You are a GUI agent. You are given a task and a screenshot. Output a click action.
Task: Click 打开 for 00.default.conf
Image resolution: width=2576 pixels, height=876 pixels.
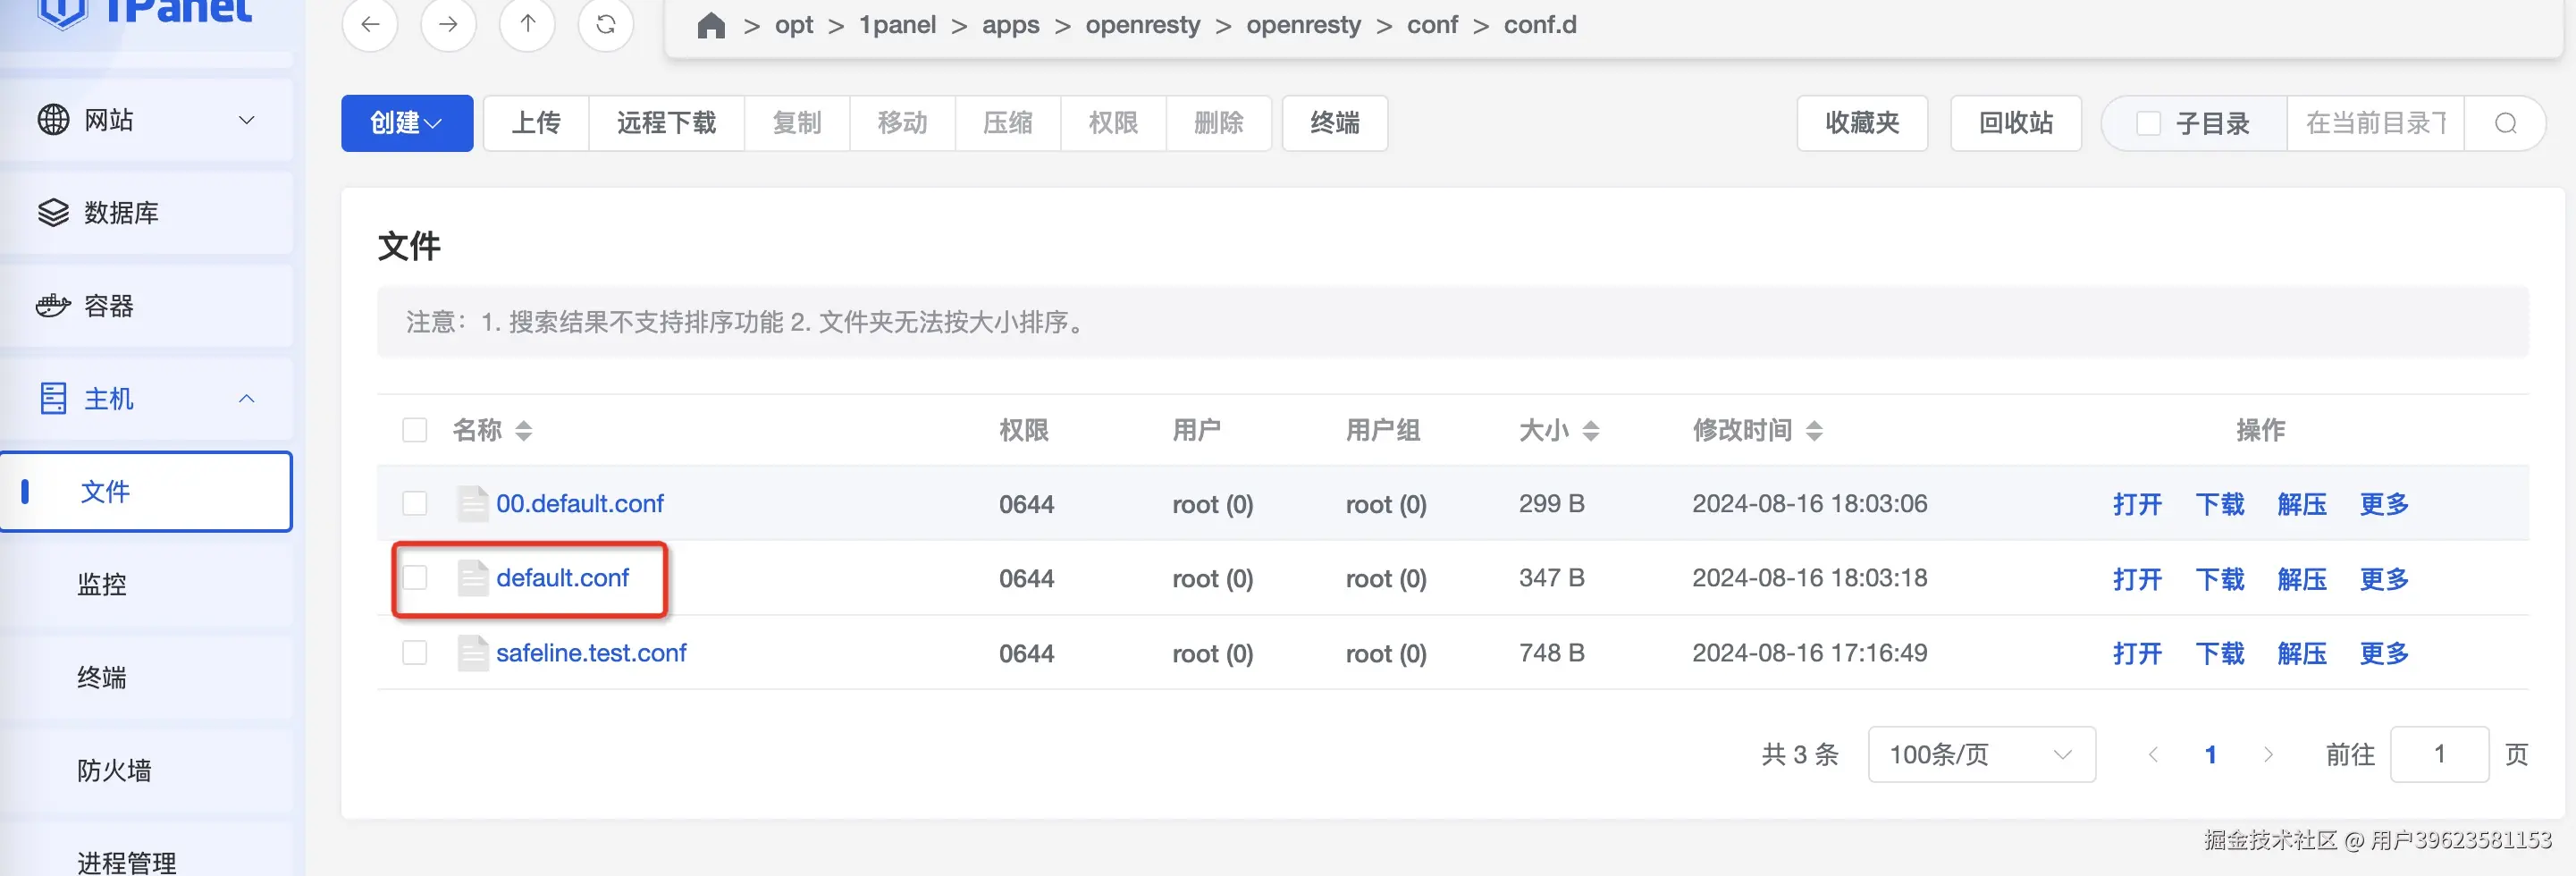click(2137, 504)
